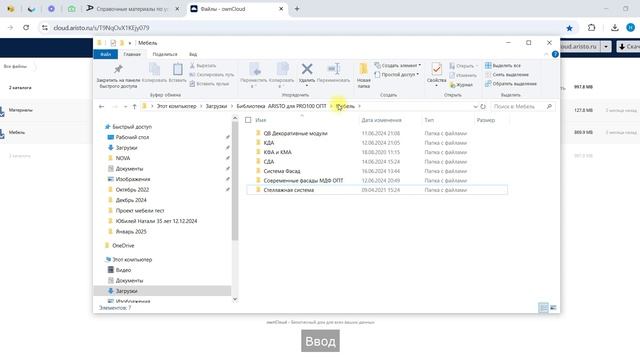The height and width of the screenshot is (360, 640).
Task: Switch to large icons view in the status bar
Action: 553,308
